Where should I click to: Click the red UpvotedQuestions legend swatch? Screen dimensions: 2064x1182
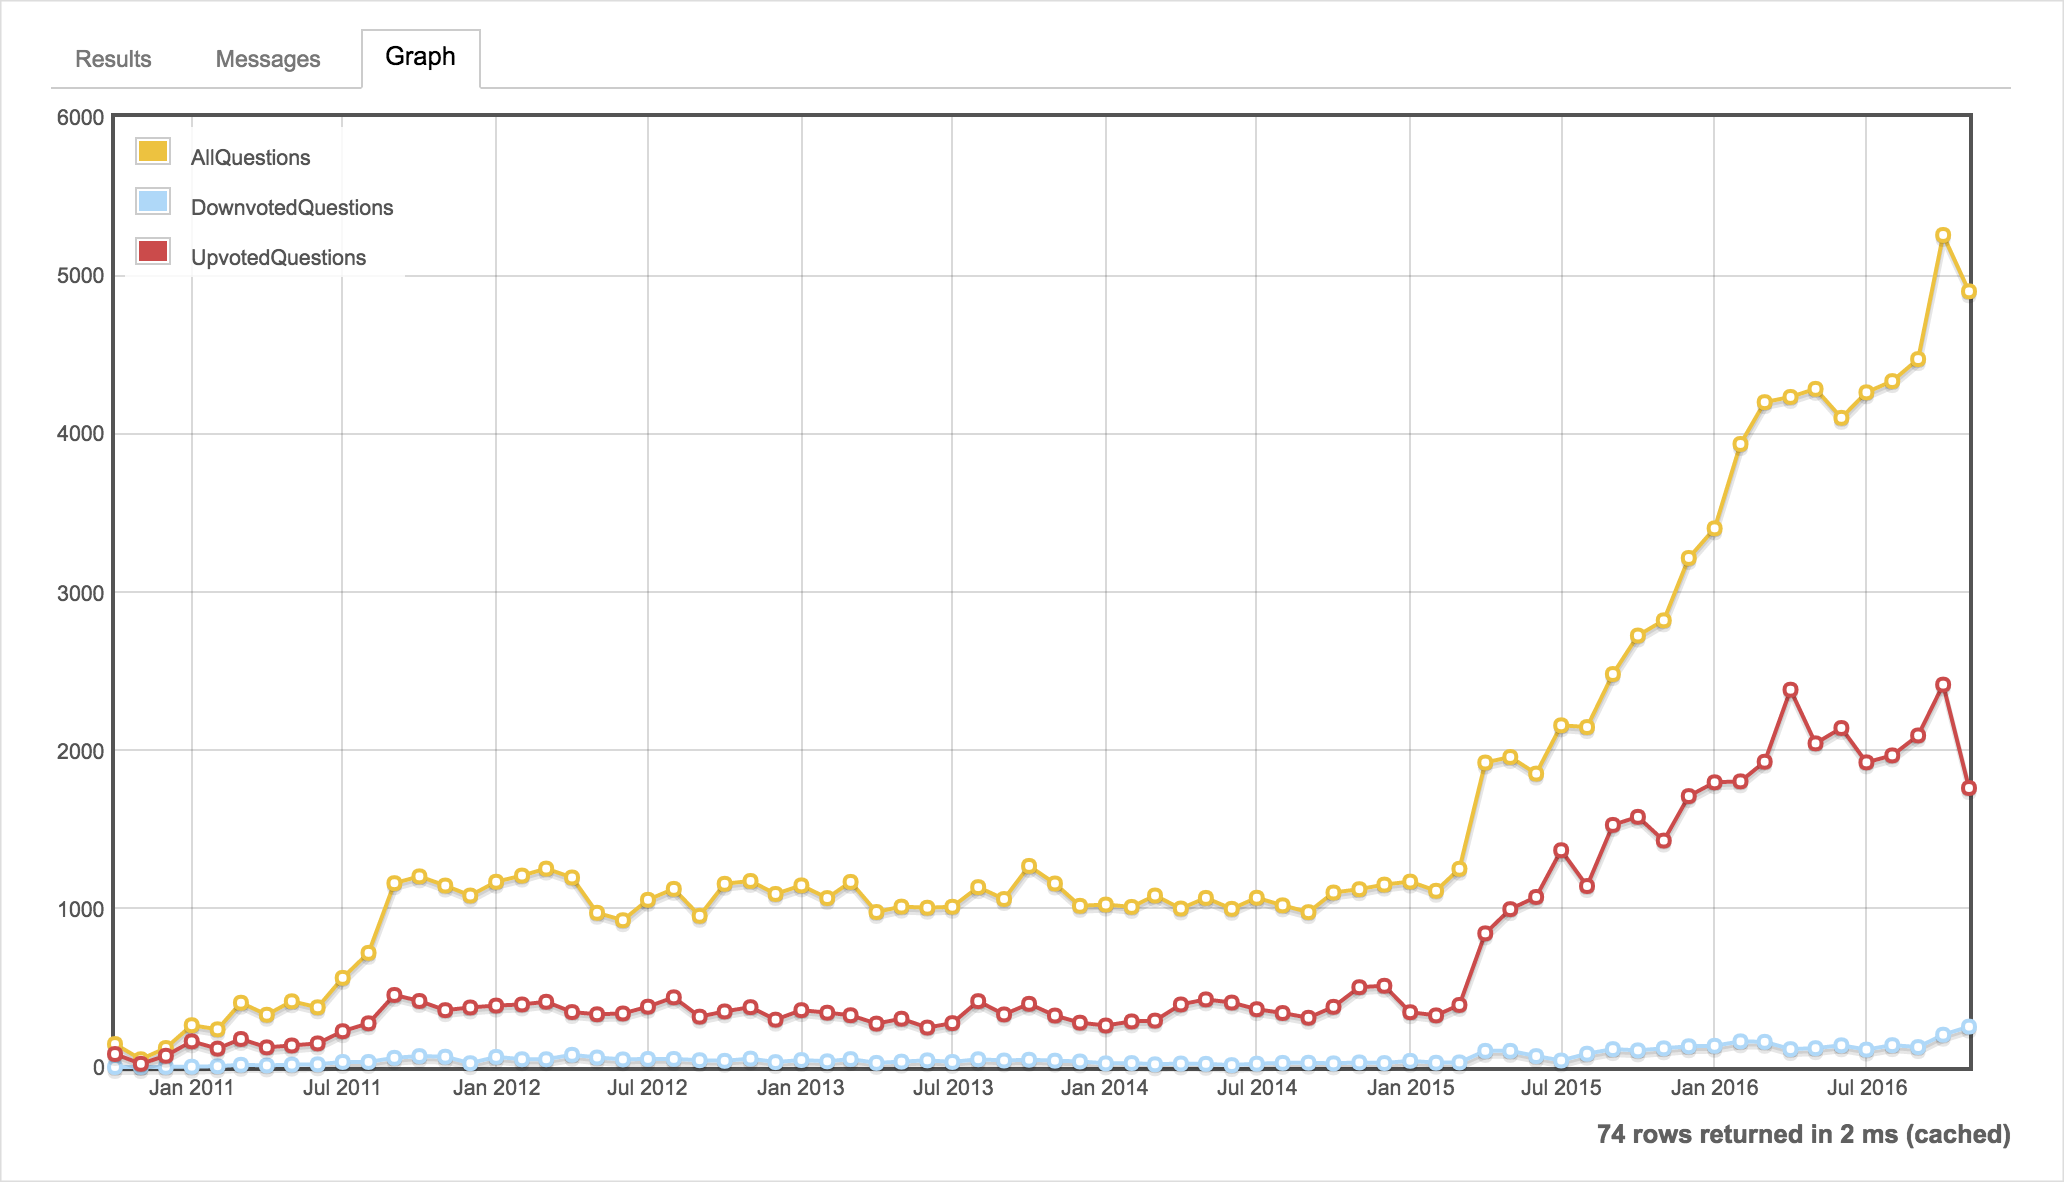pos(153,251)
